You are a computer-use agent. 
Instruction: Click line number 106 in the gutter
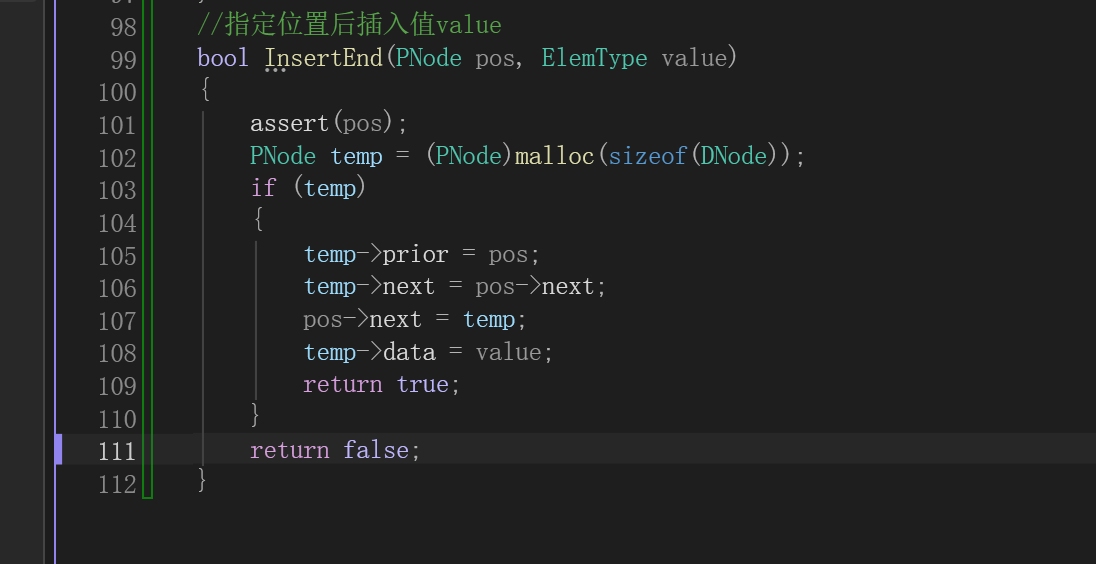coord(117,288)
